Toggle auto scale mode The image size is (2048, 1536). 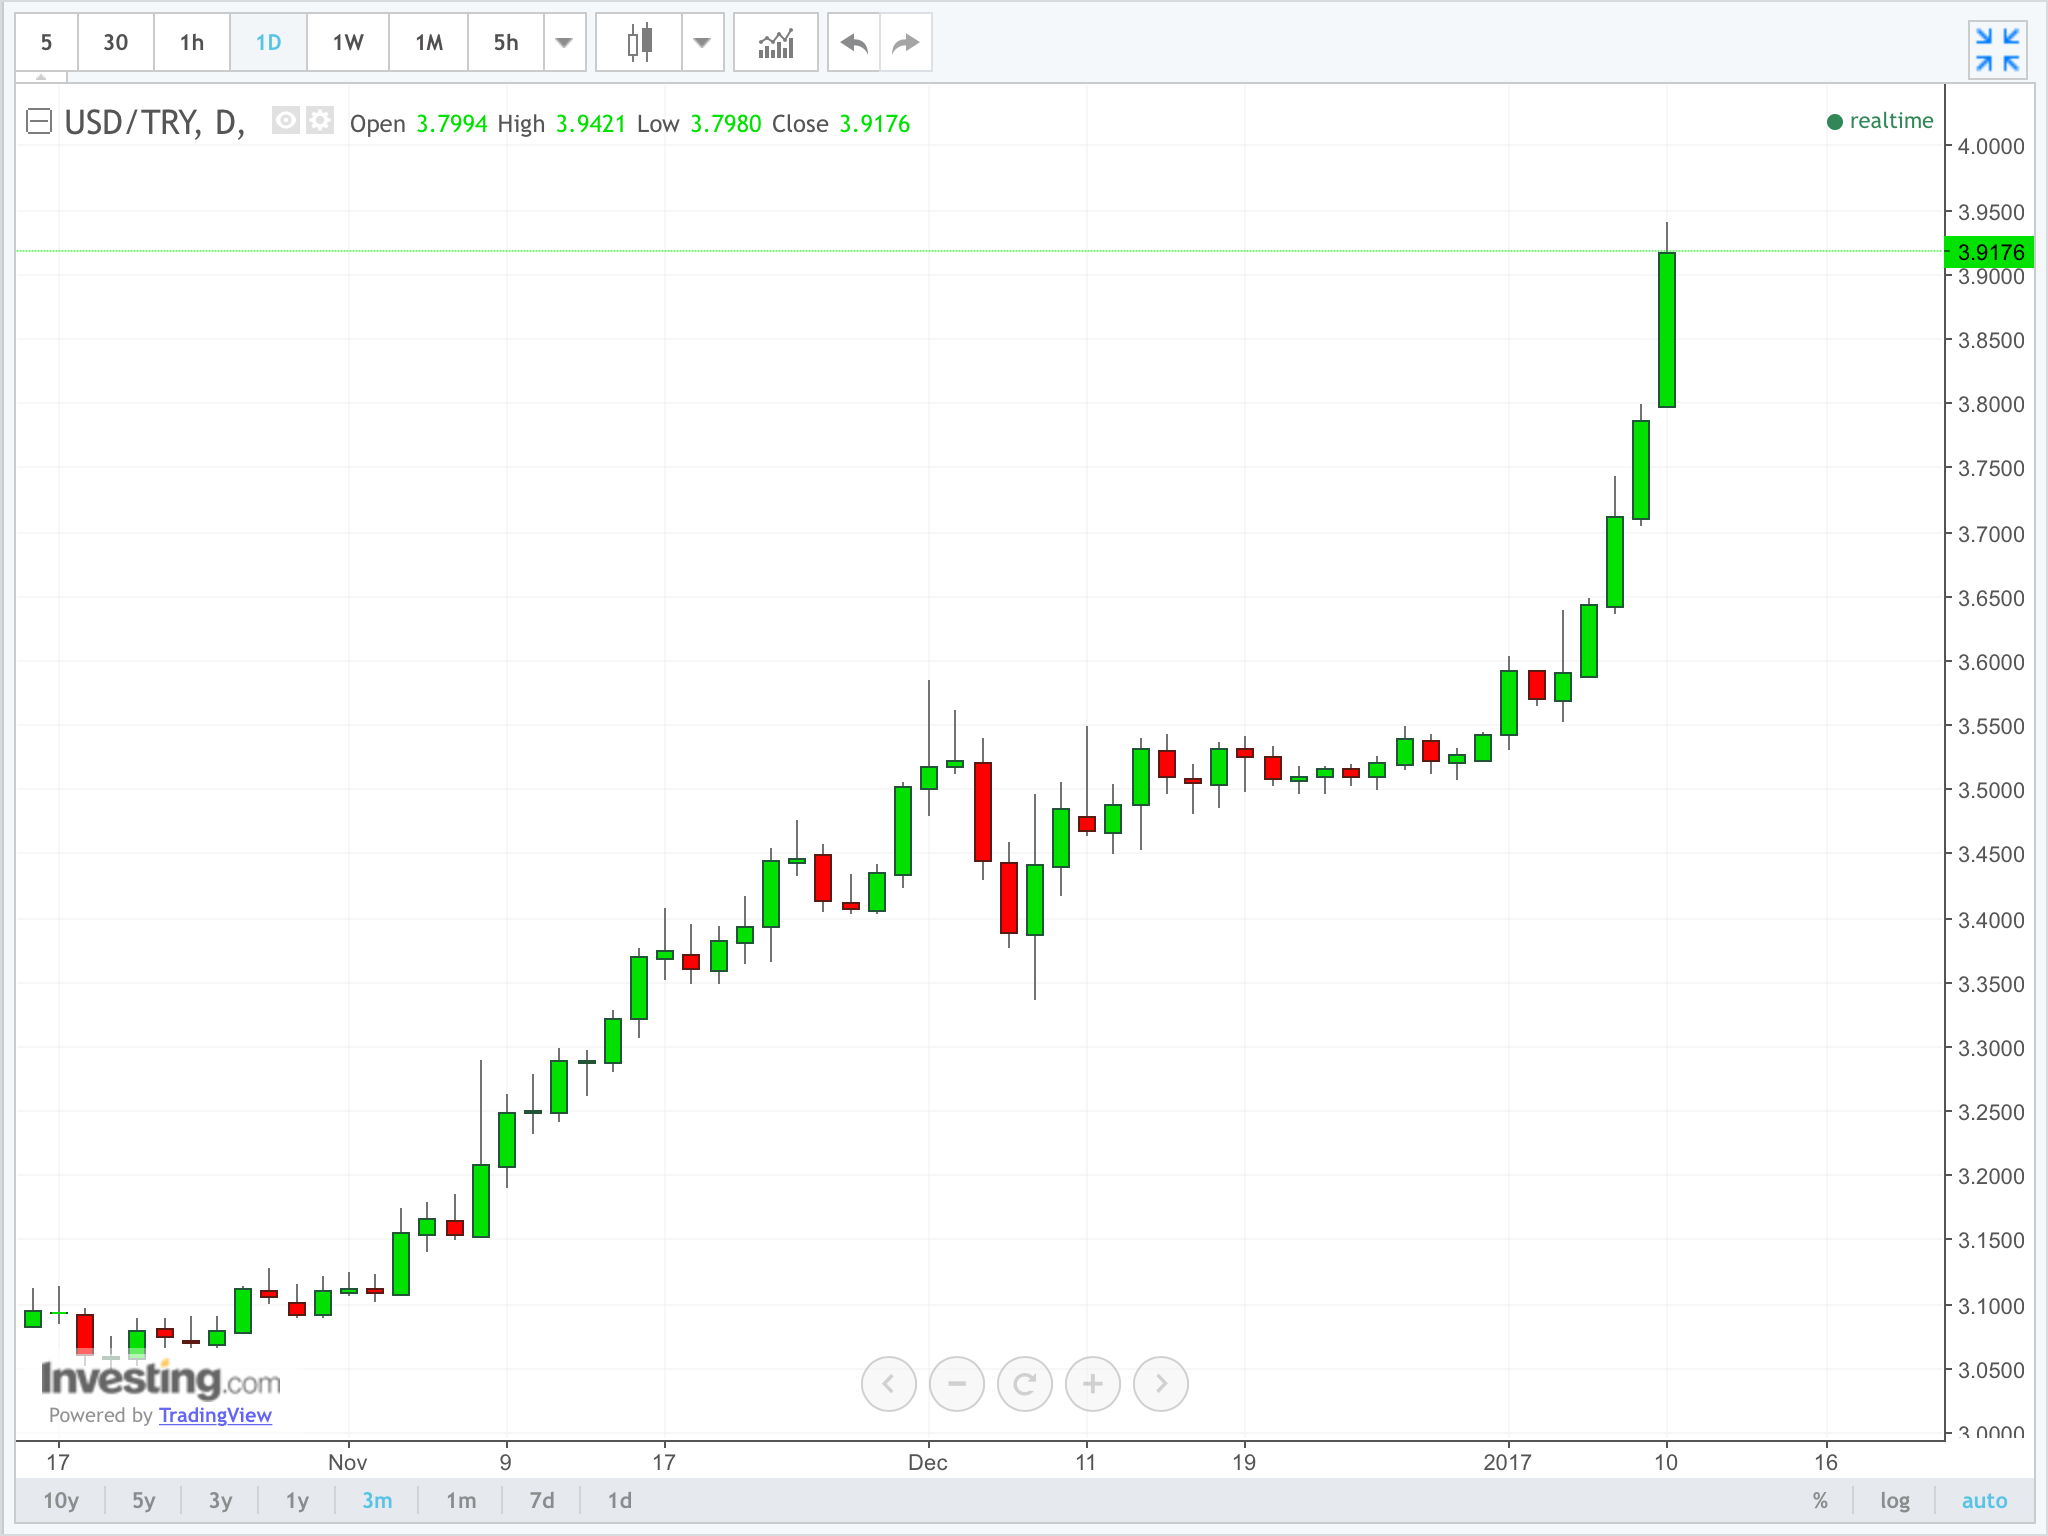click(1984, 1500)
